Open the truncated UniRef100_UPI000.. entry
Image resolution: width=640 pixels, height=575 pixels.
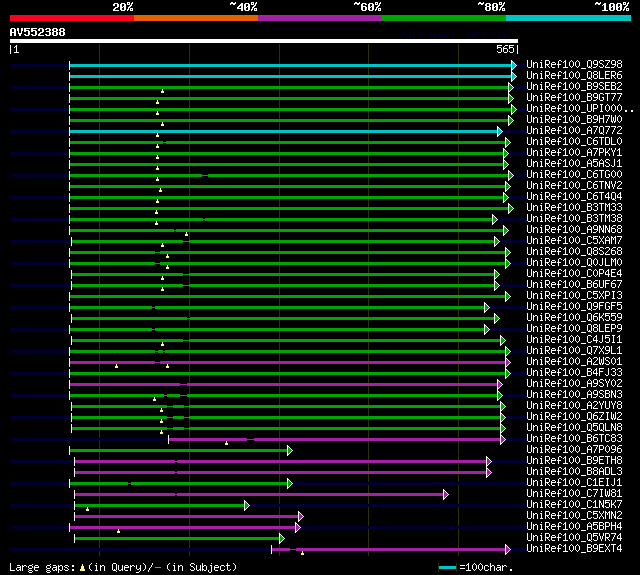[x=580, y=109]
